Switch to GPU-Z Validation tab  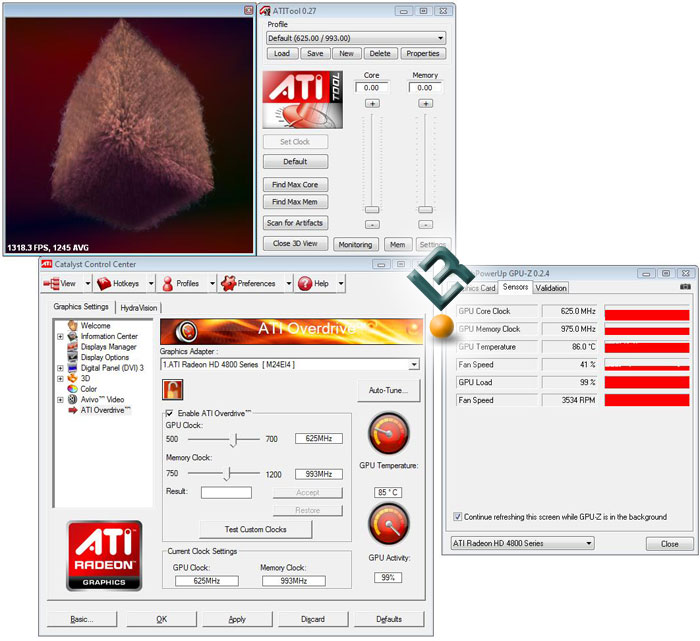551,288
